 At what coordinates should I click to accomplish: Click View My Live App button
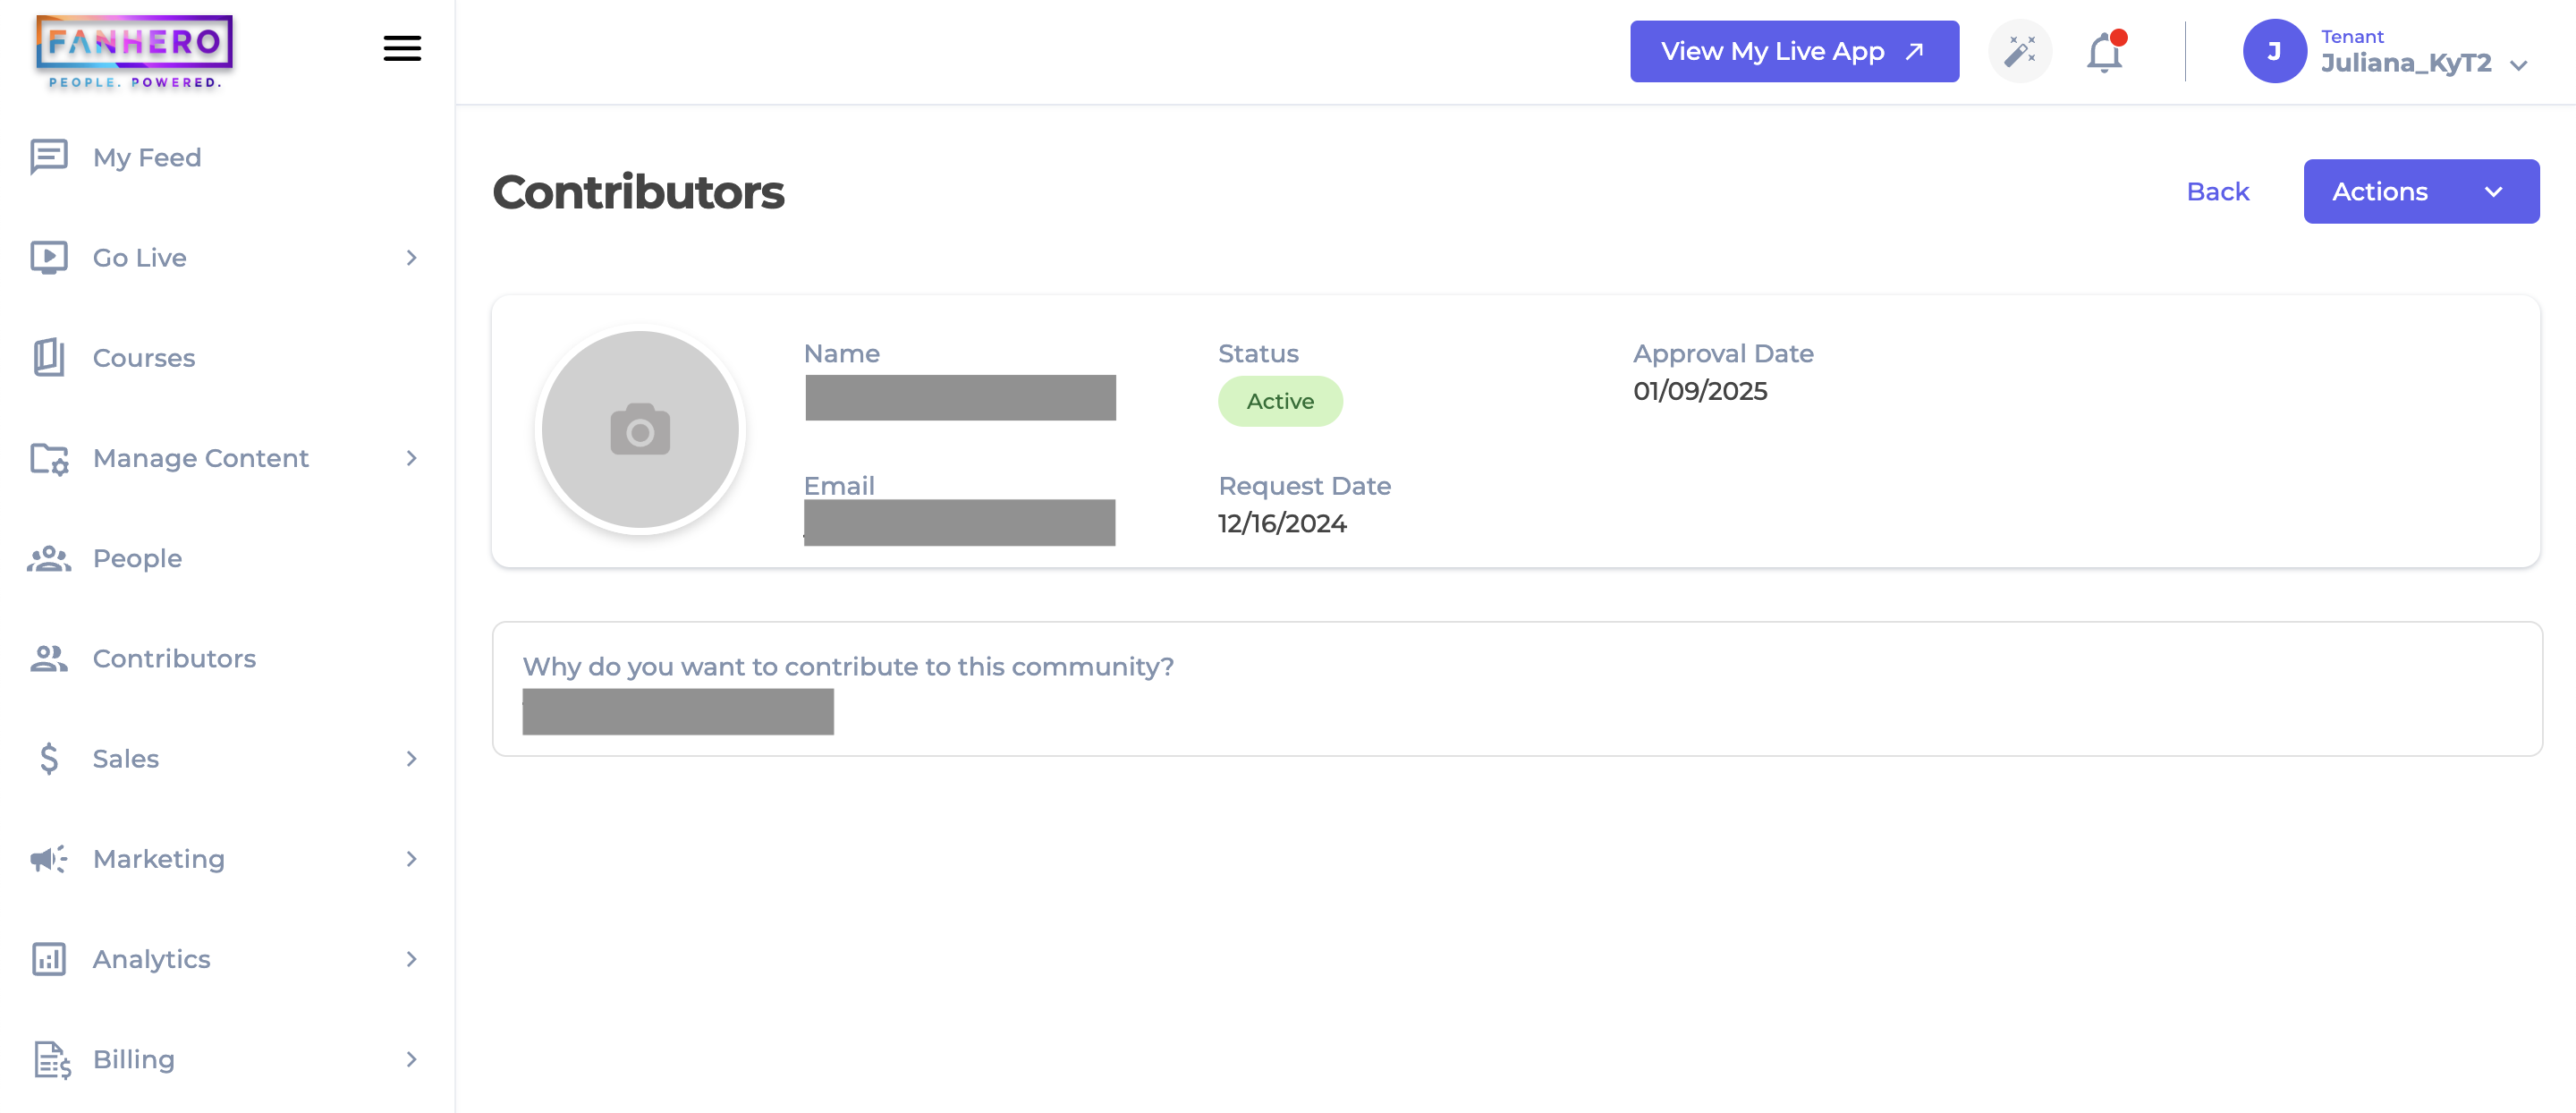click(1794, 51)
